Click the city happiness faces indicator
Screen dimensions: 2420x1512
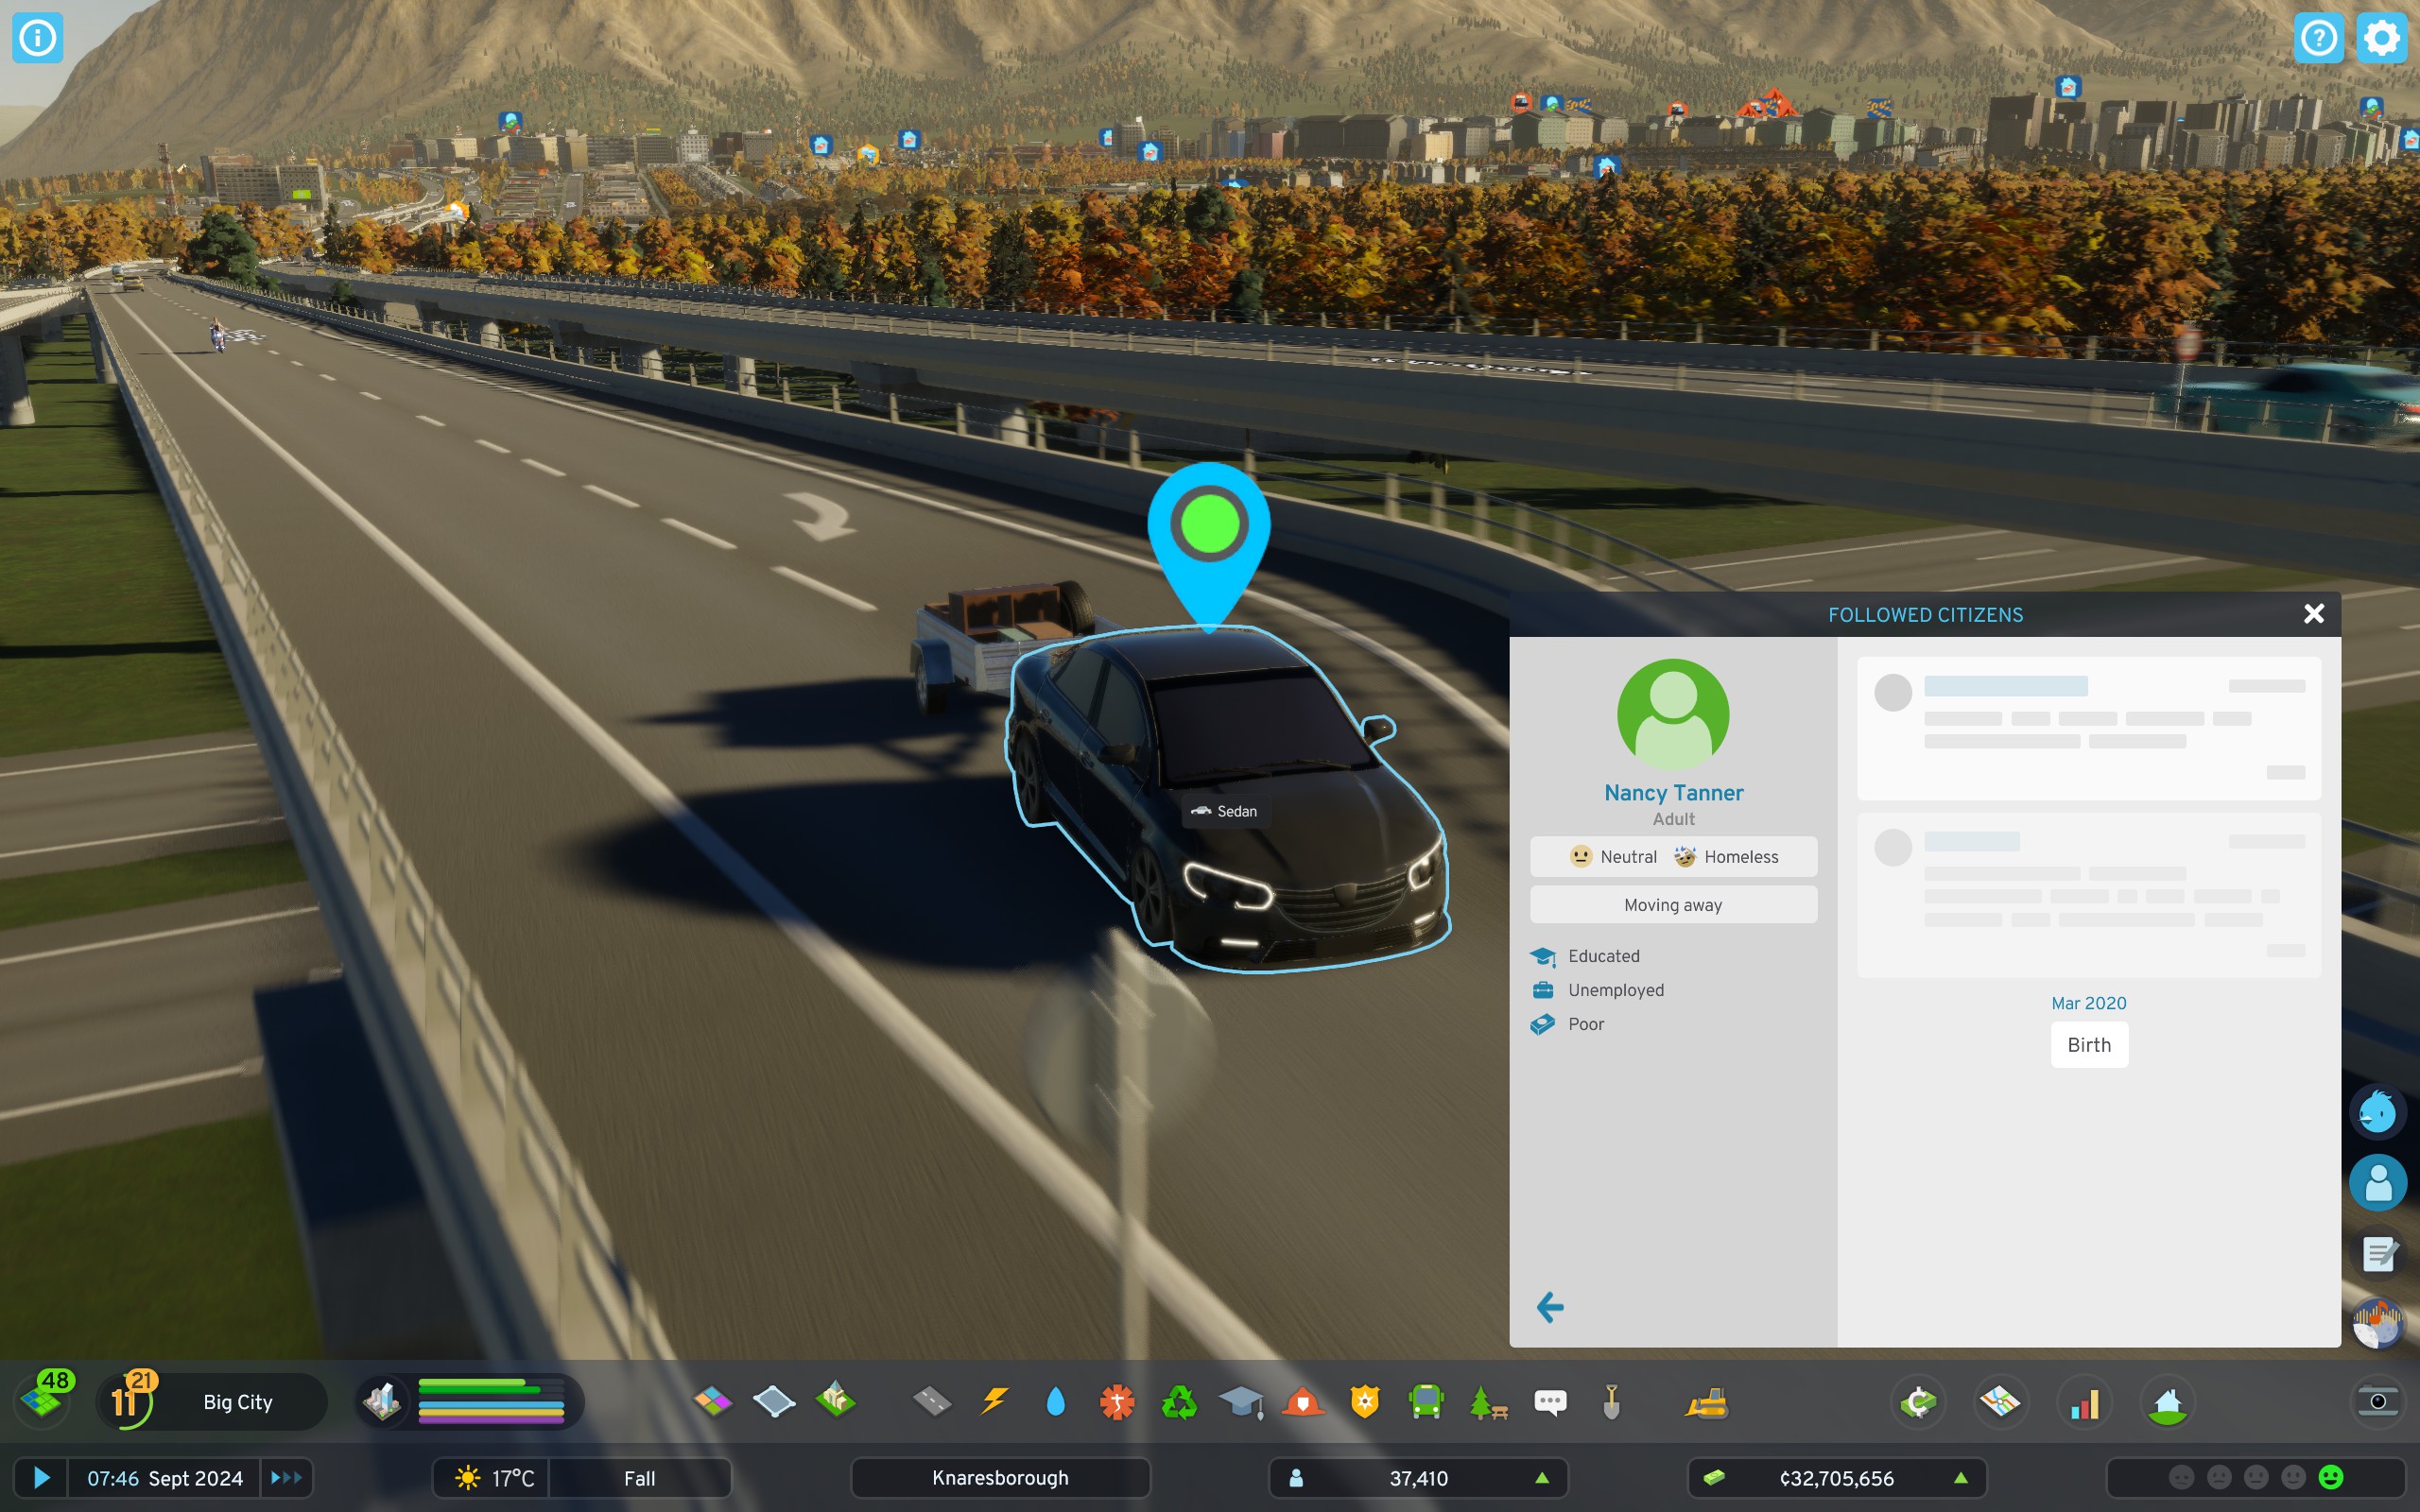pyautogui.click(x=2256, y=1478)
